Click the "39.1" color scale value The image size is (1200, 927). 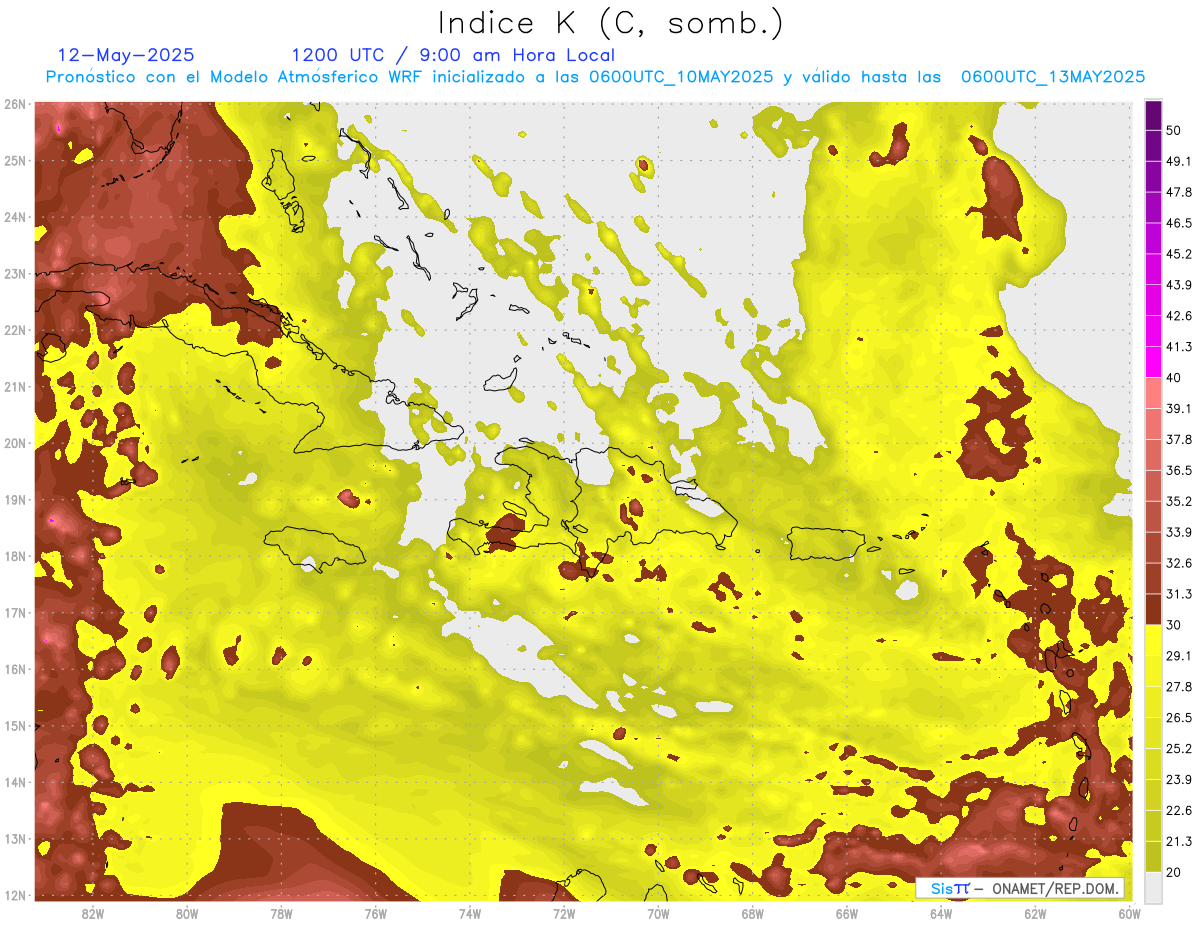1178,408
